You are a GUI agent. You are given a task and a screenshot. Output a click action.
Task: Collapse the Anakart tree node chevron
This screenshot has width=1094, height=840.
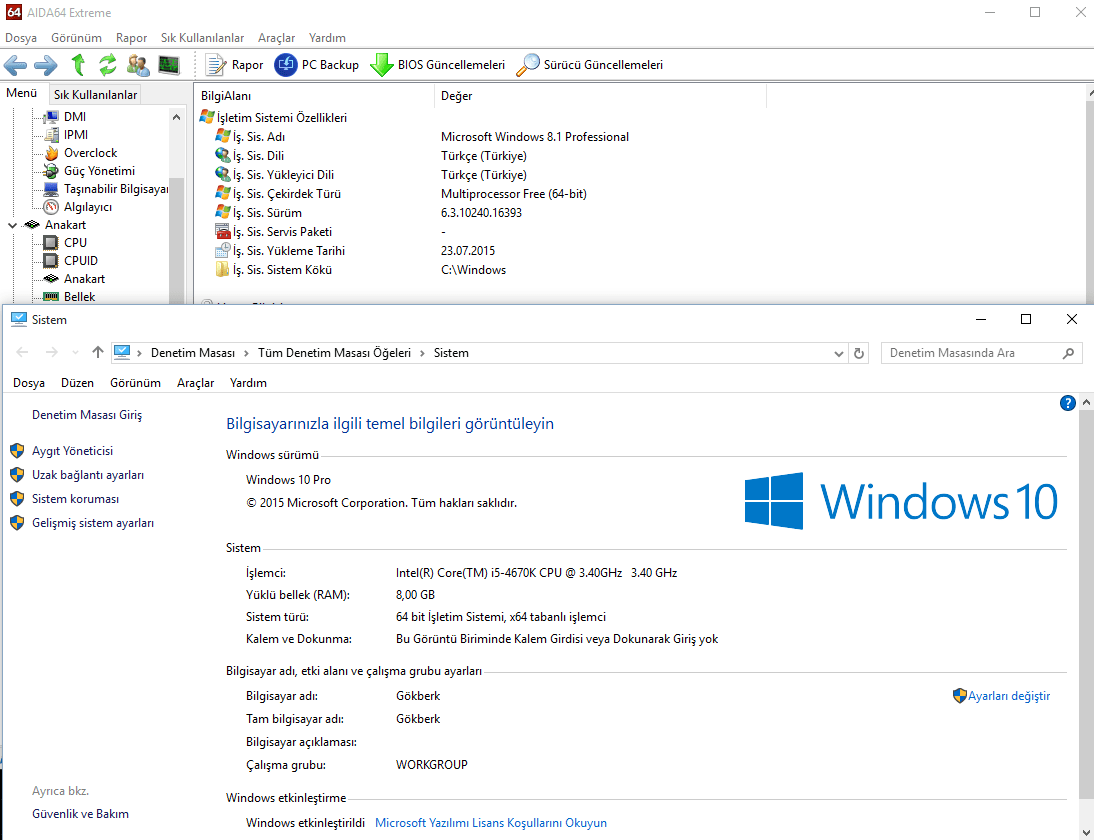(12, 225)
